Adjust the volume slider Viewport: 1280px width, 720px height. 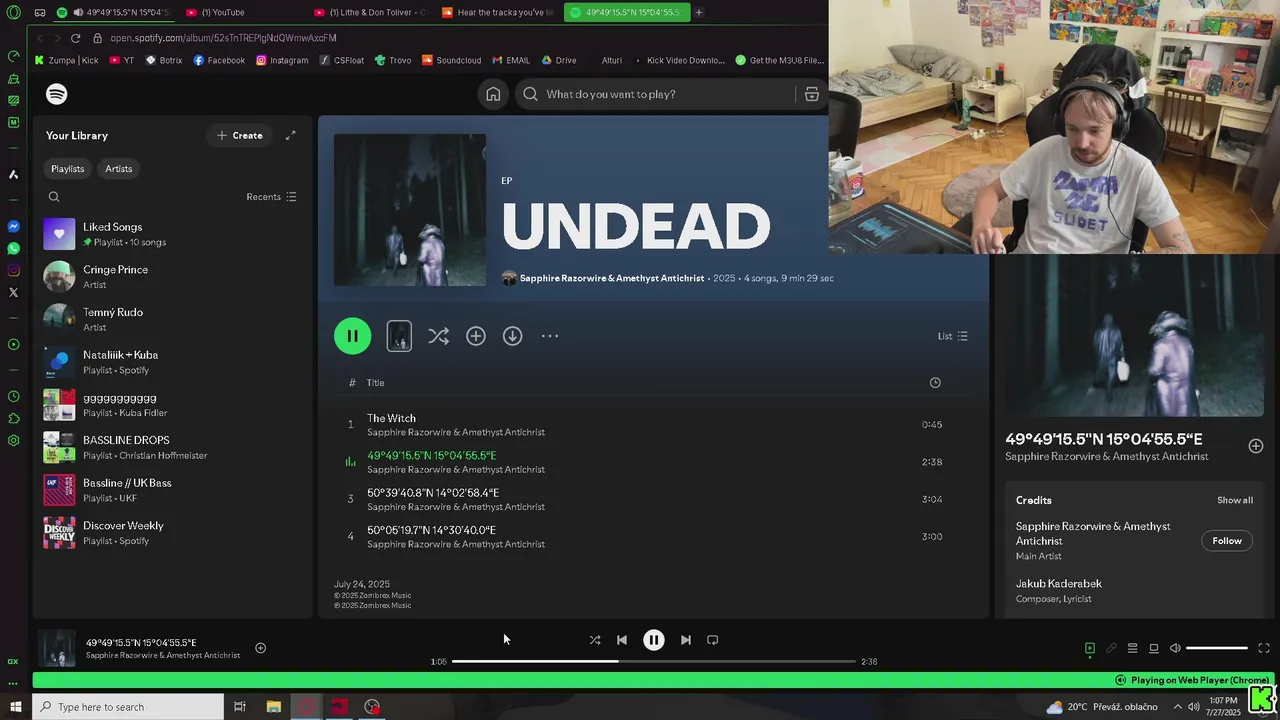1217,648
